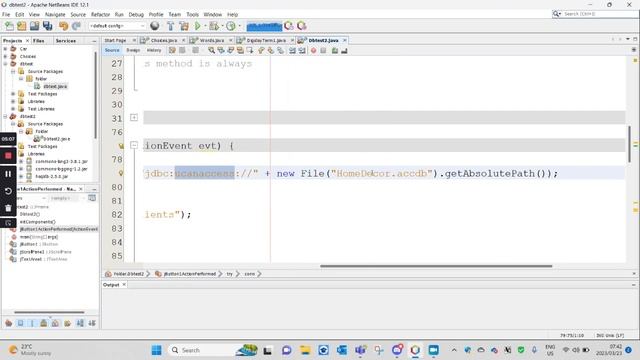Switch to the Services tab
This screenshot has width=640, height=360.
(x=66, y=41)
